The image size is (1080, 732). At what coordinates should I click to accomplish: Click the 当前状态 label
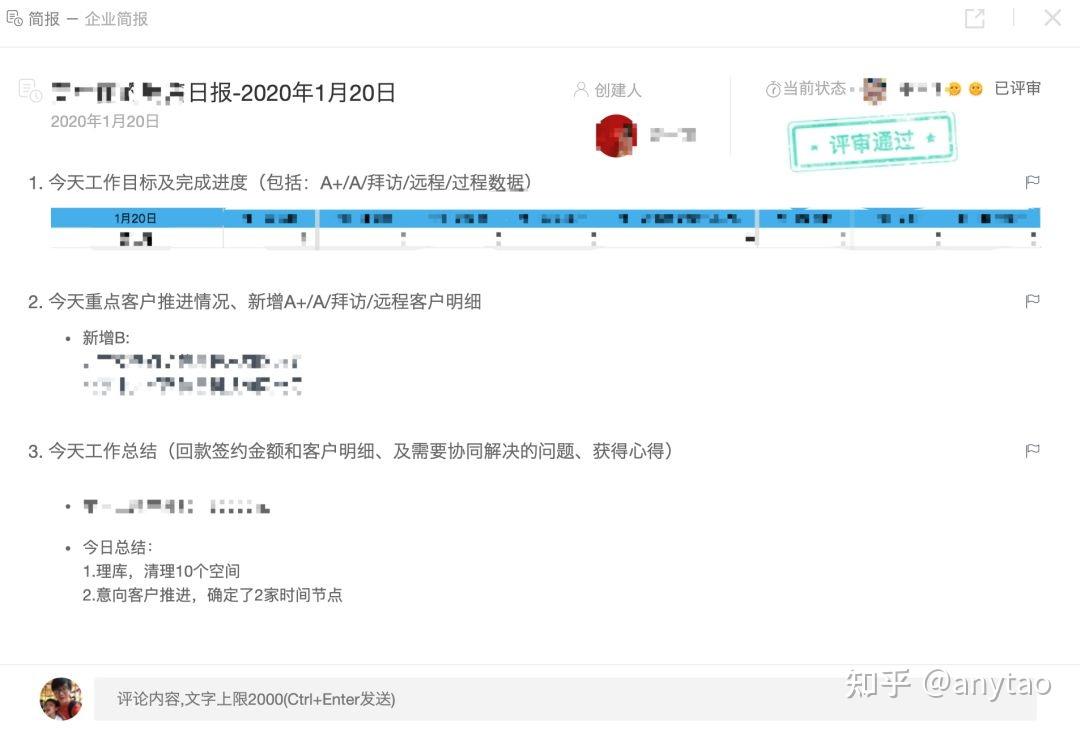pos(815,89)
